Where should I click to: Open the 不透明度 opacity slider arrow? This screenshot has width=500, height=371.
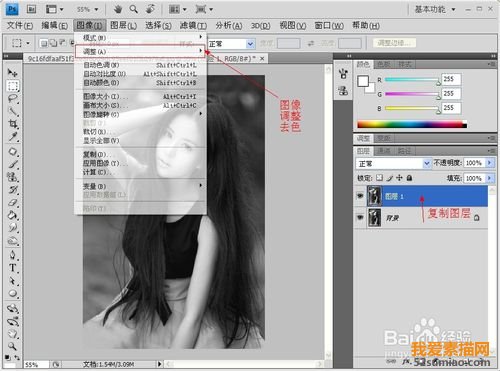(489, 163)
